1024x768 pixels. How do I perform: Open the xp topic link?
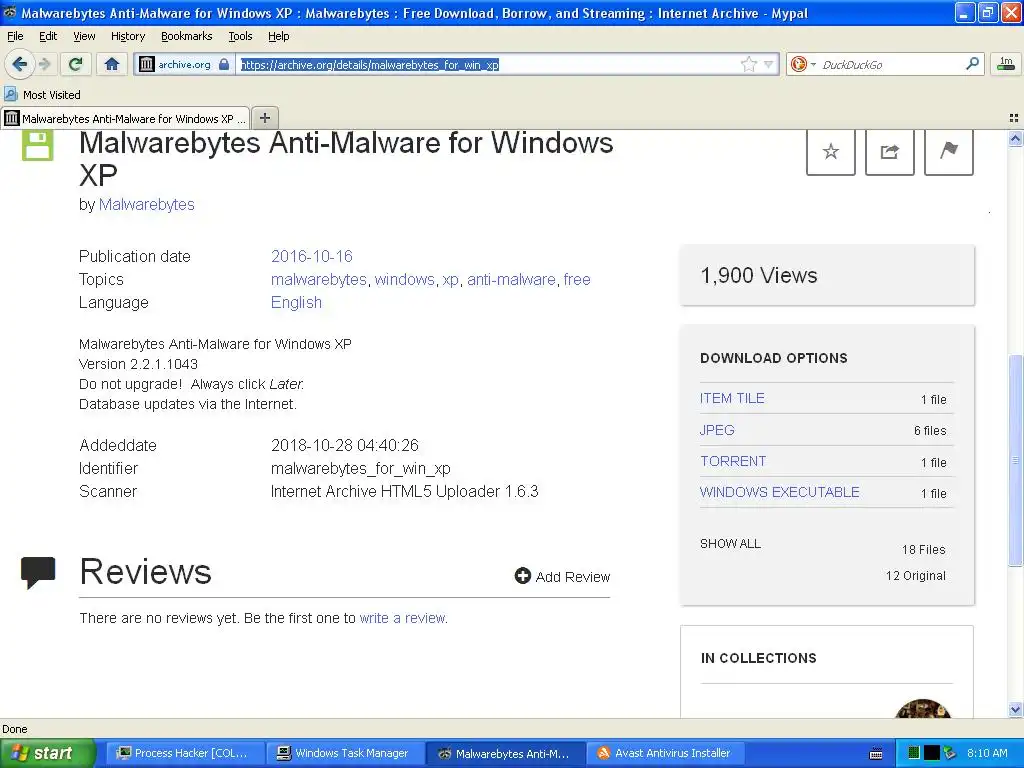[451, 280]
